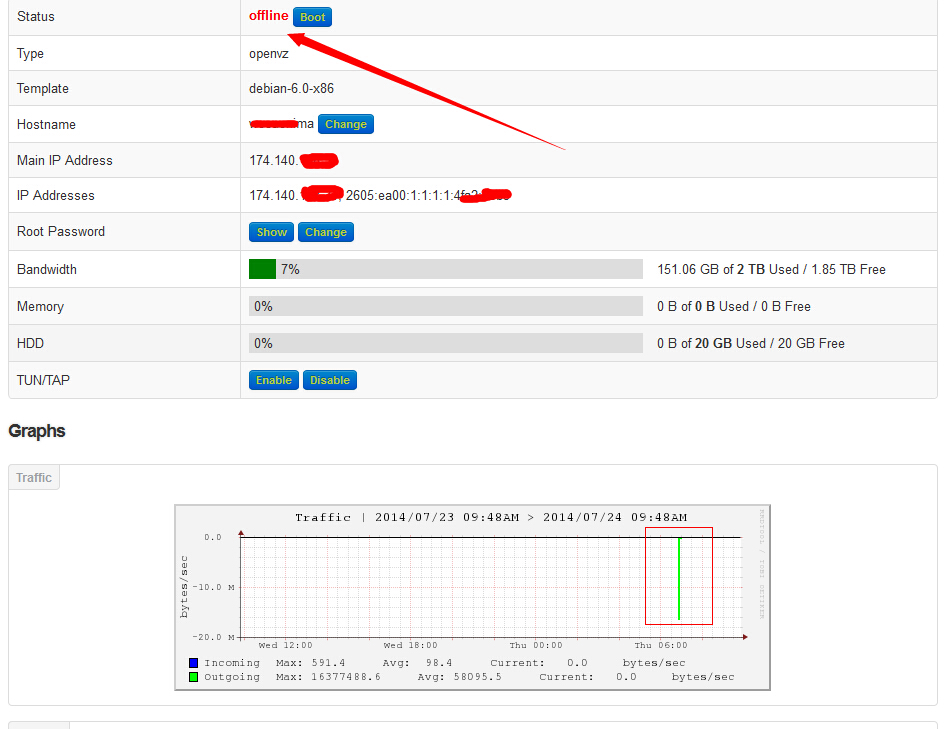Change the root password
952x729 pixels.
325,232
